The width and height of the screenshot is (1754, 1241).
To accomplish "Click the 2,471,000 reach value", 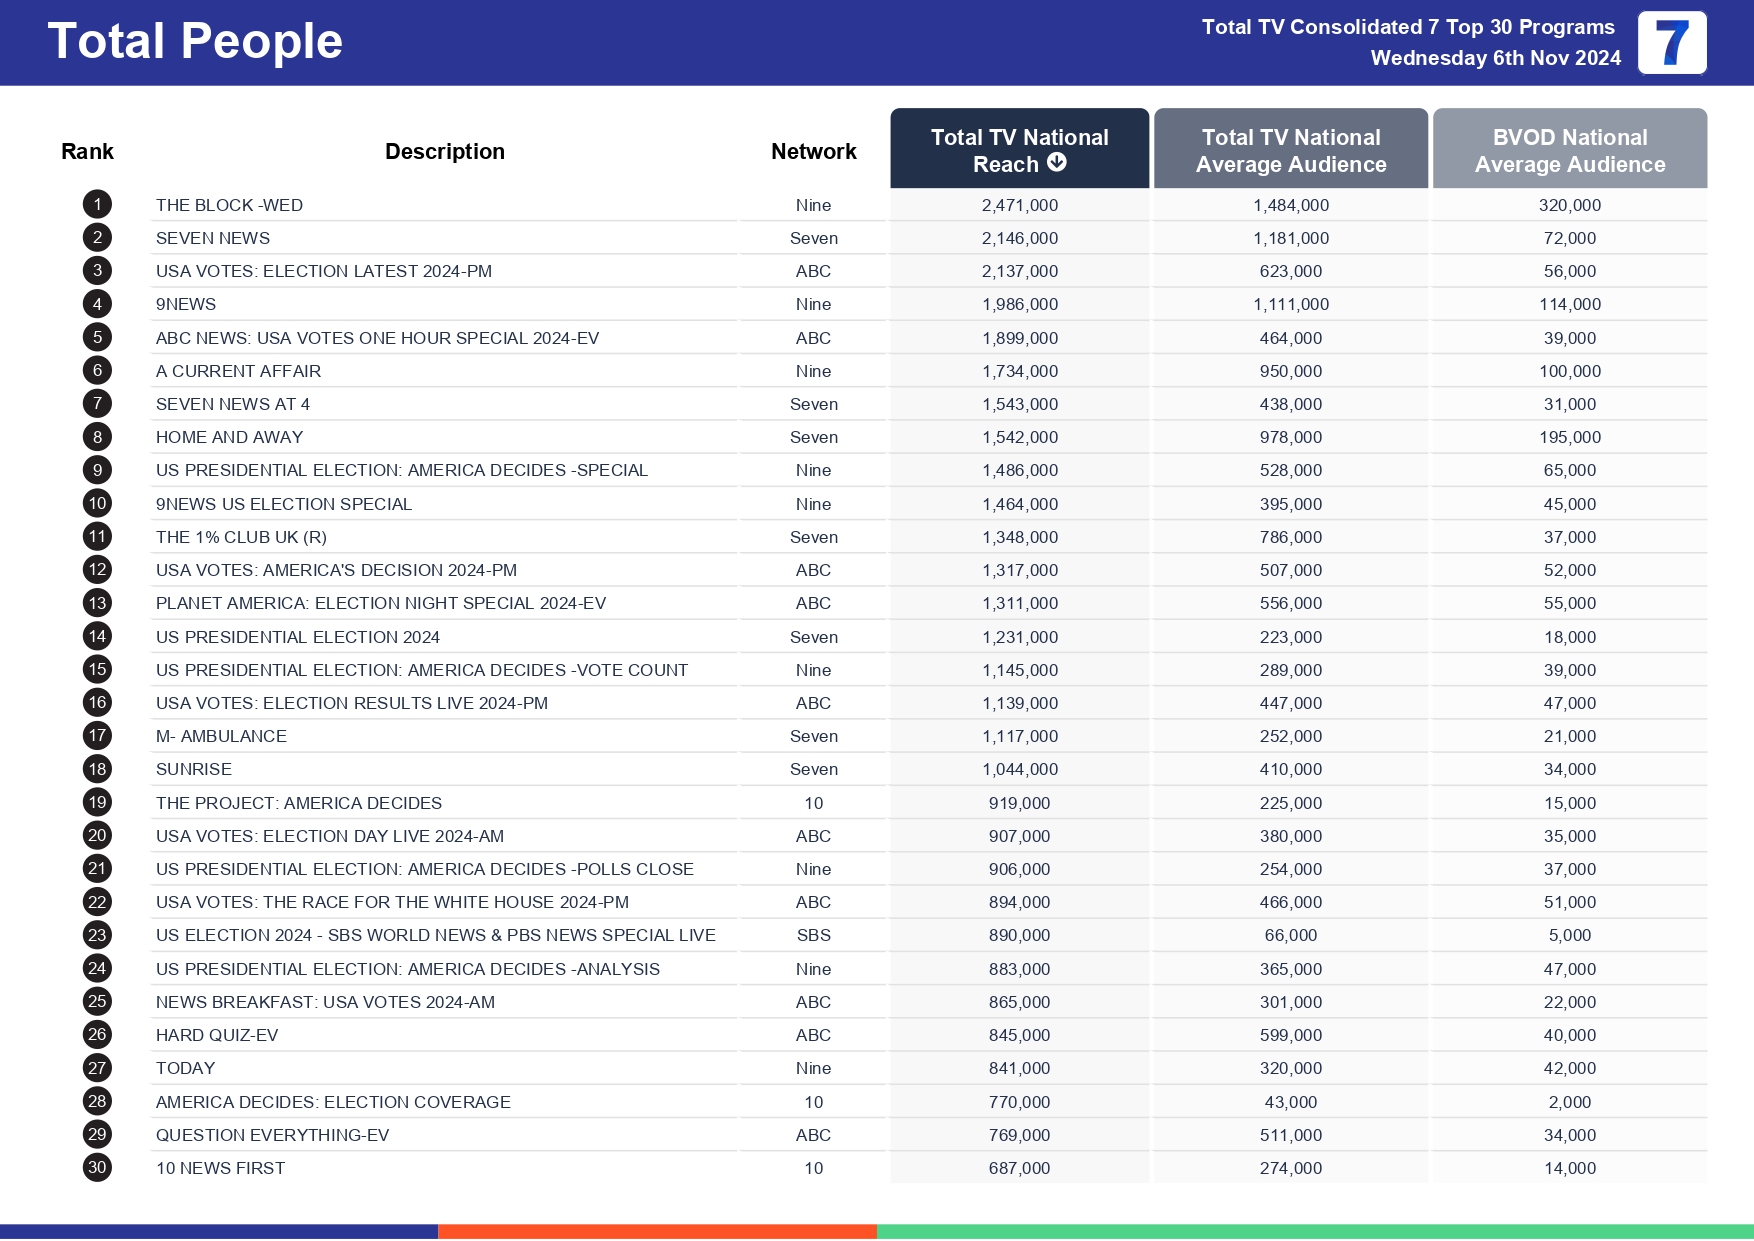I will pos(1019,205).
